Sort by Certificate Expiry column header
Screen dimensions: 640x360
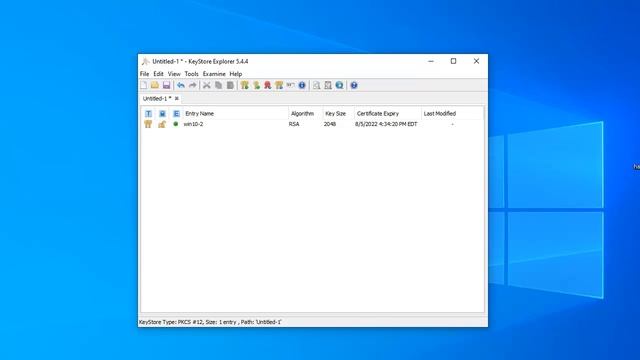[x=388, y=113]
